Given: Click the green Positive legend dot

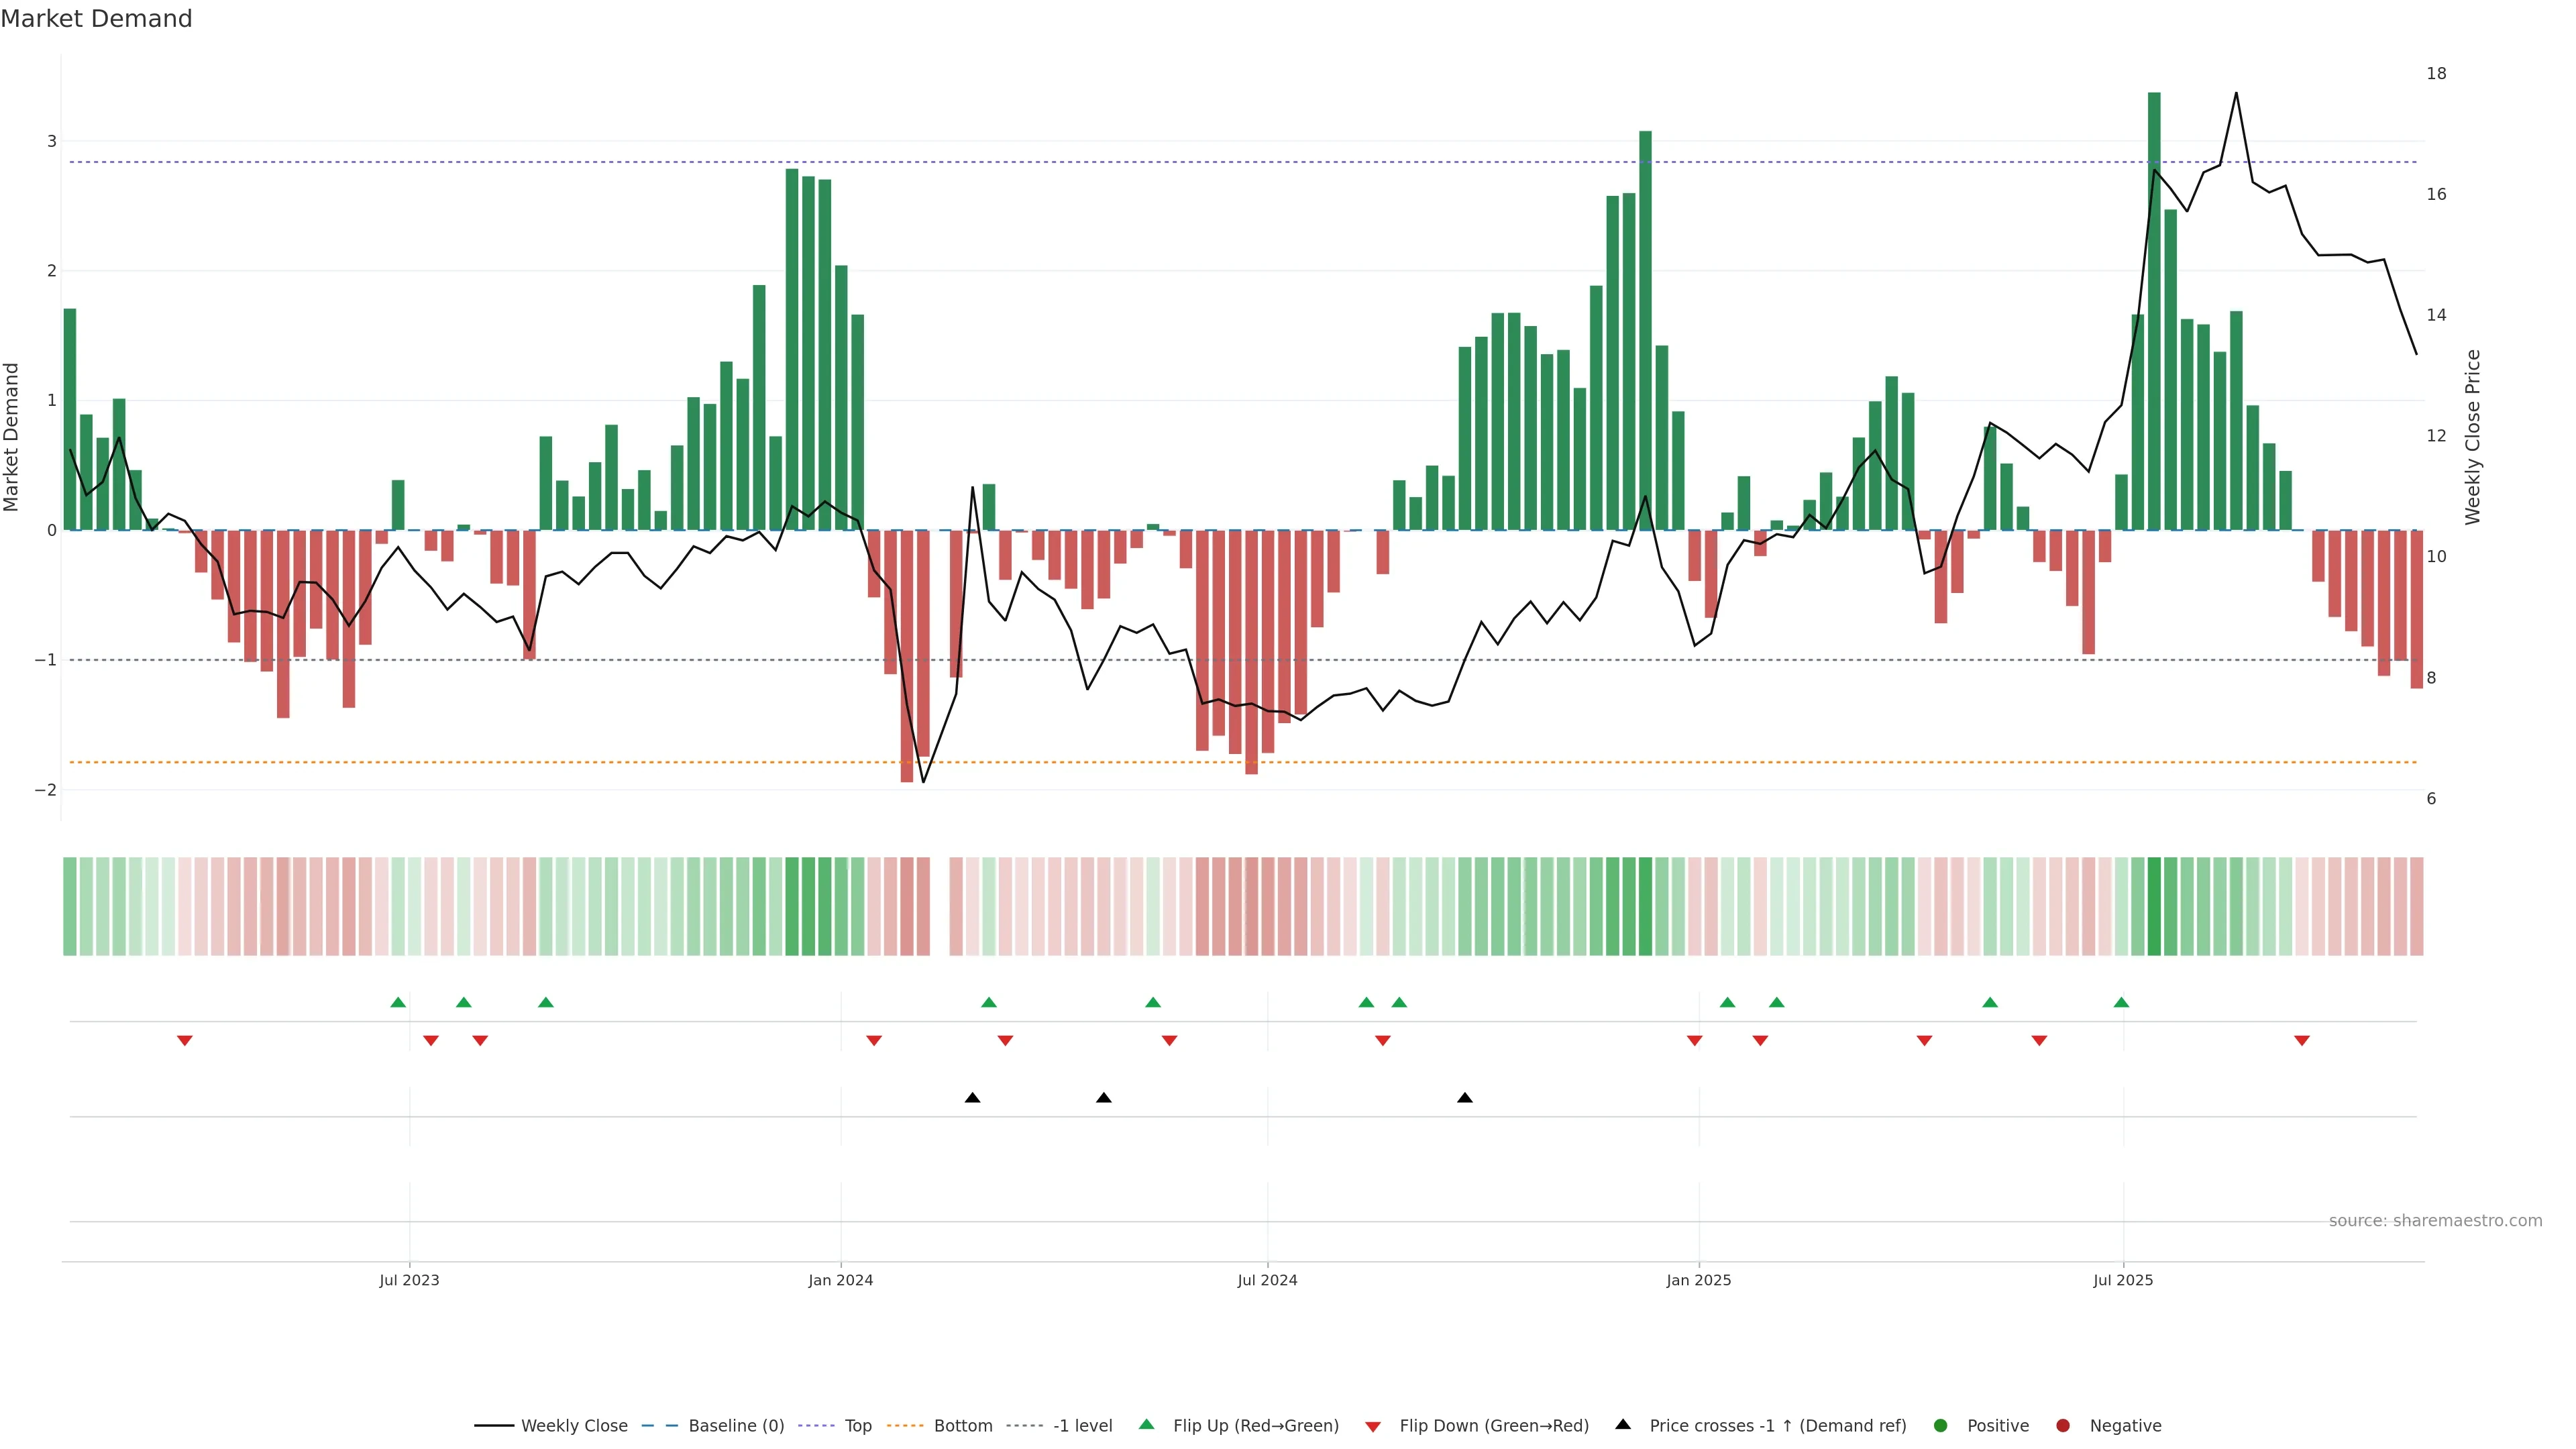Looking at the screenshot, I should point(1941,1426).
